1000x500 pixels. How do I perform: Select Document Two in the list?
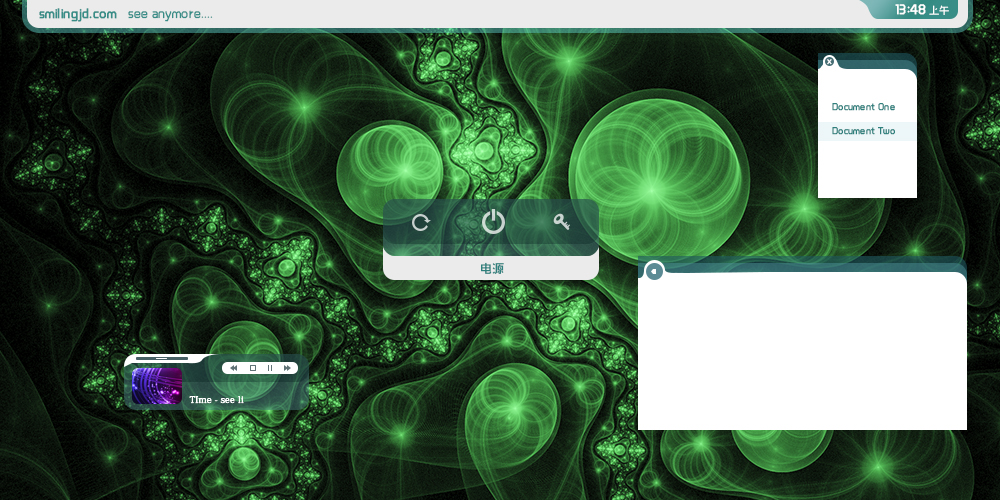(863, 131)
